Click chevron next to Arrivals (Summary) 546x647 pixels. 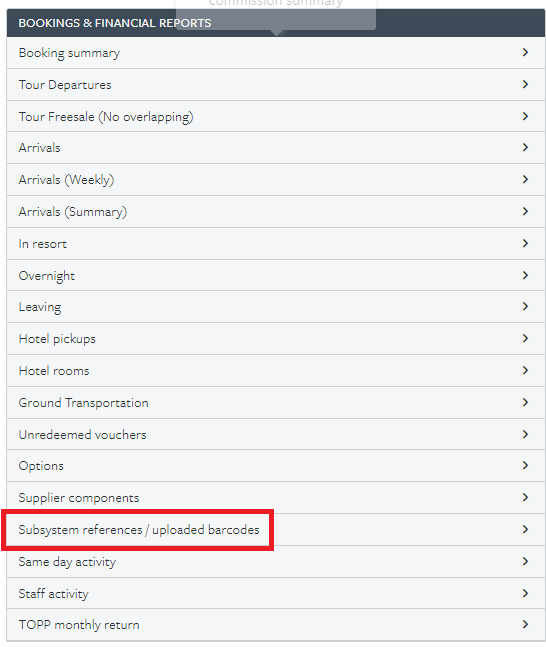525,211
